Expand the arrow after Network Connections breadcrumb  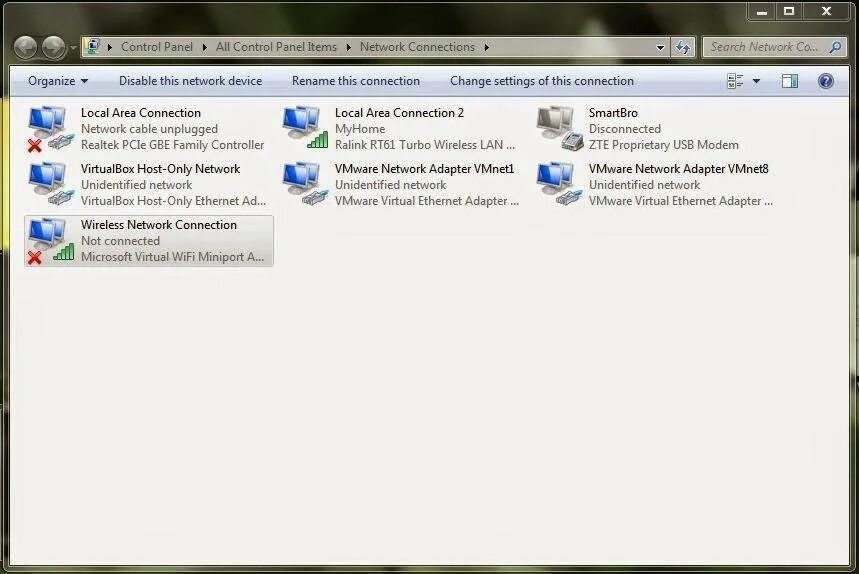click(486, 48)
